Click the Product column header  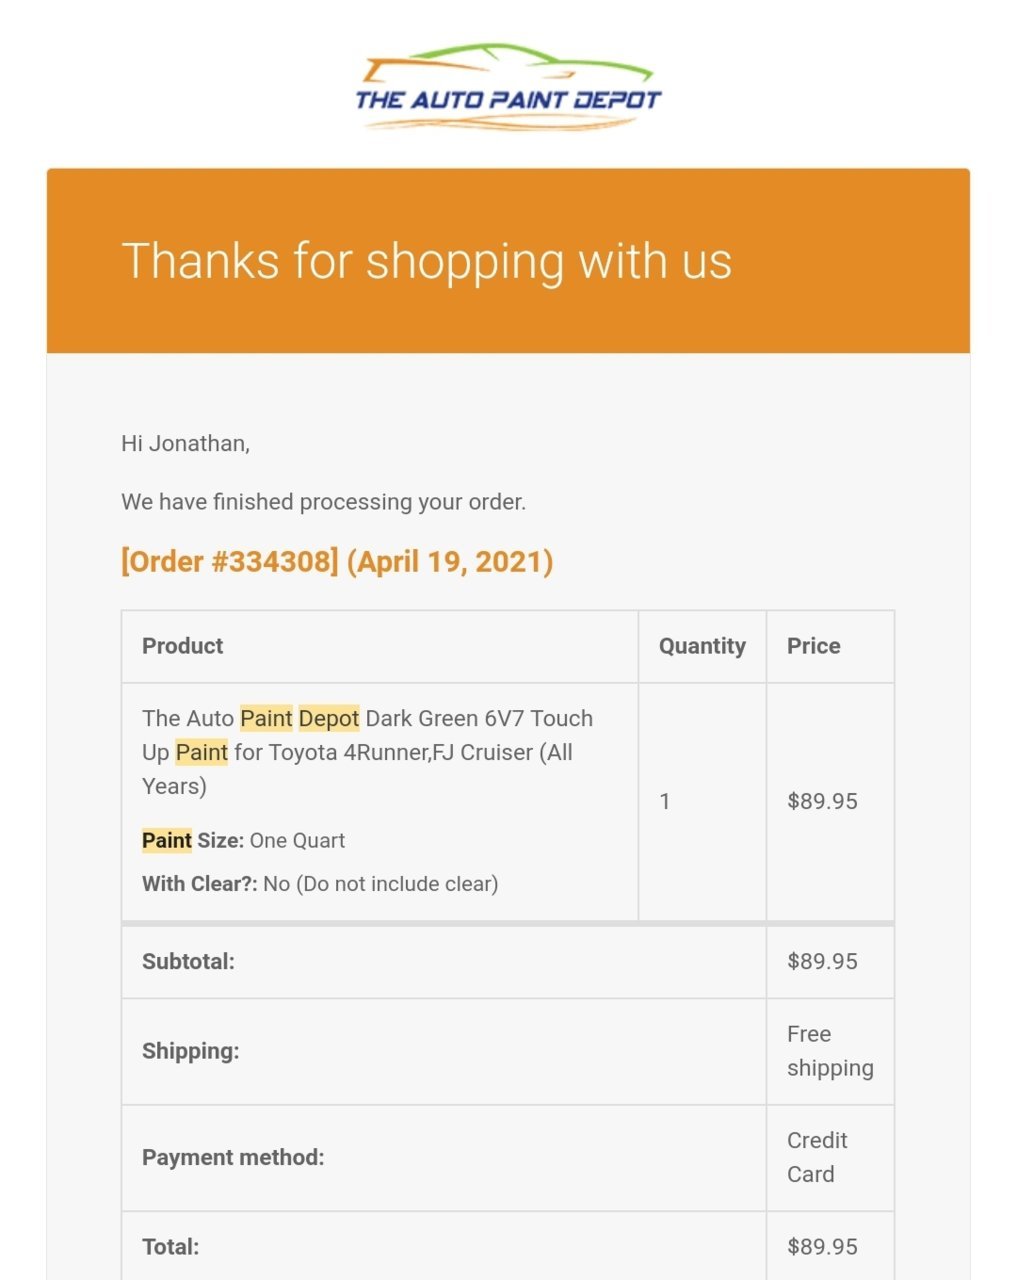(183, 646)
